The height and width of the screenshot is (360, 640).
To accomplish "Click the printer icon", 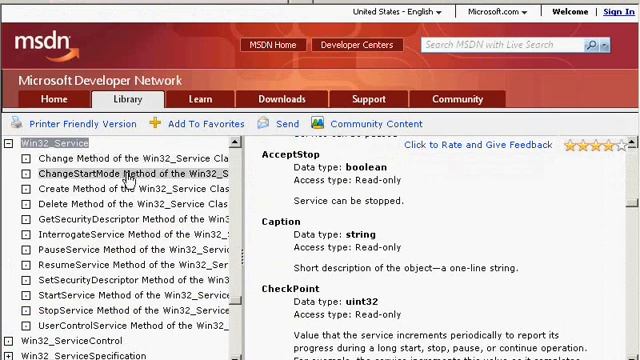I will (x=16, y=123).
